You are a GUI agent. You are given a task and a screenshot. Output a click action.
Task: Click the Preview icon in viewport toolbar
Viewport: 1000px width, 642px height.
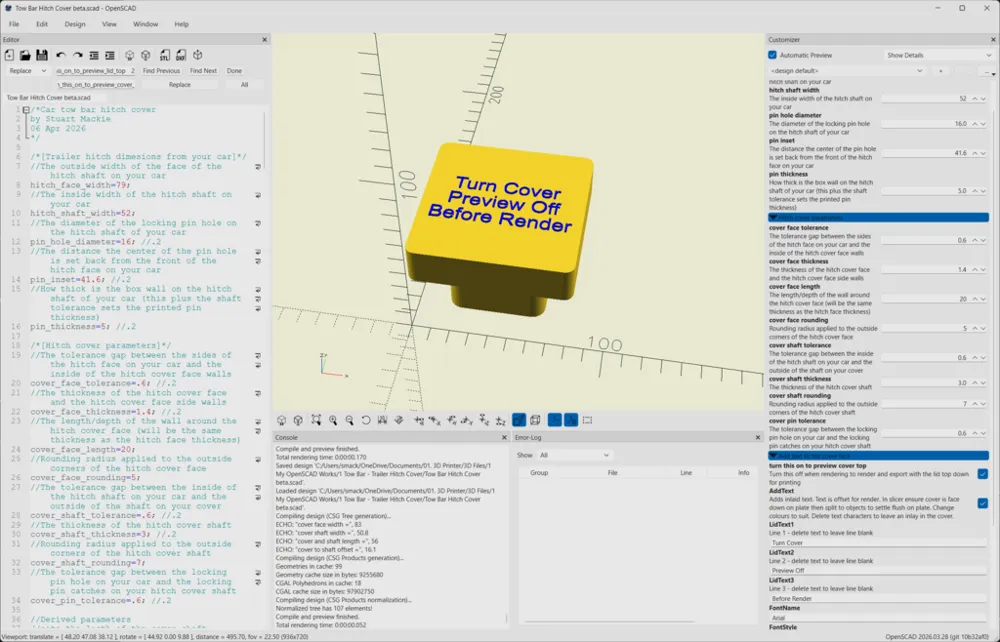pyautogui.click(x=281, y=420)
